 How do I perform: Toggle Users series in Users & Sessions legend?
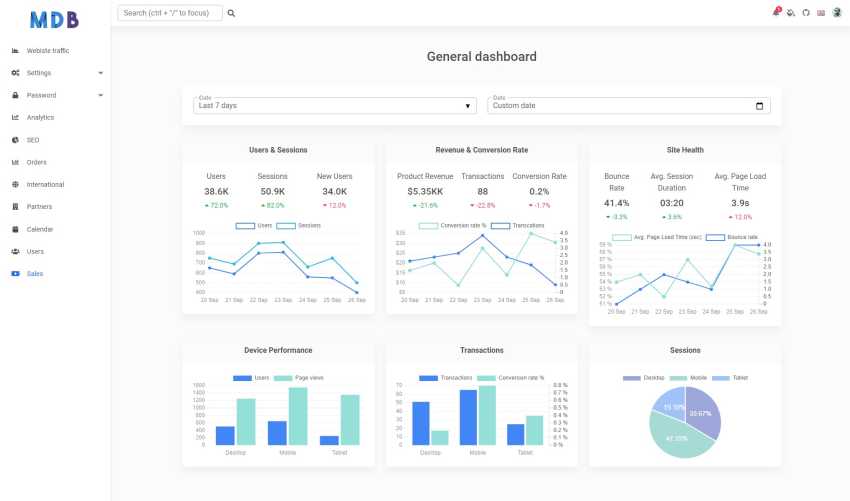click(x=254, y=226)
